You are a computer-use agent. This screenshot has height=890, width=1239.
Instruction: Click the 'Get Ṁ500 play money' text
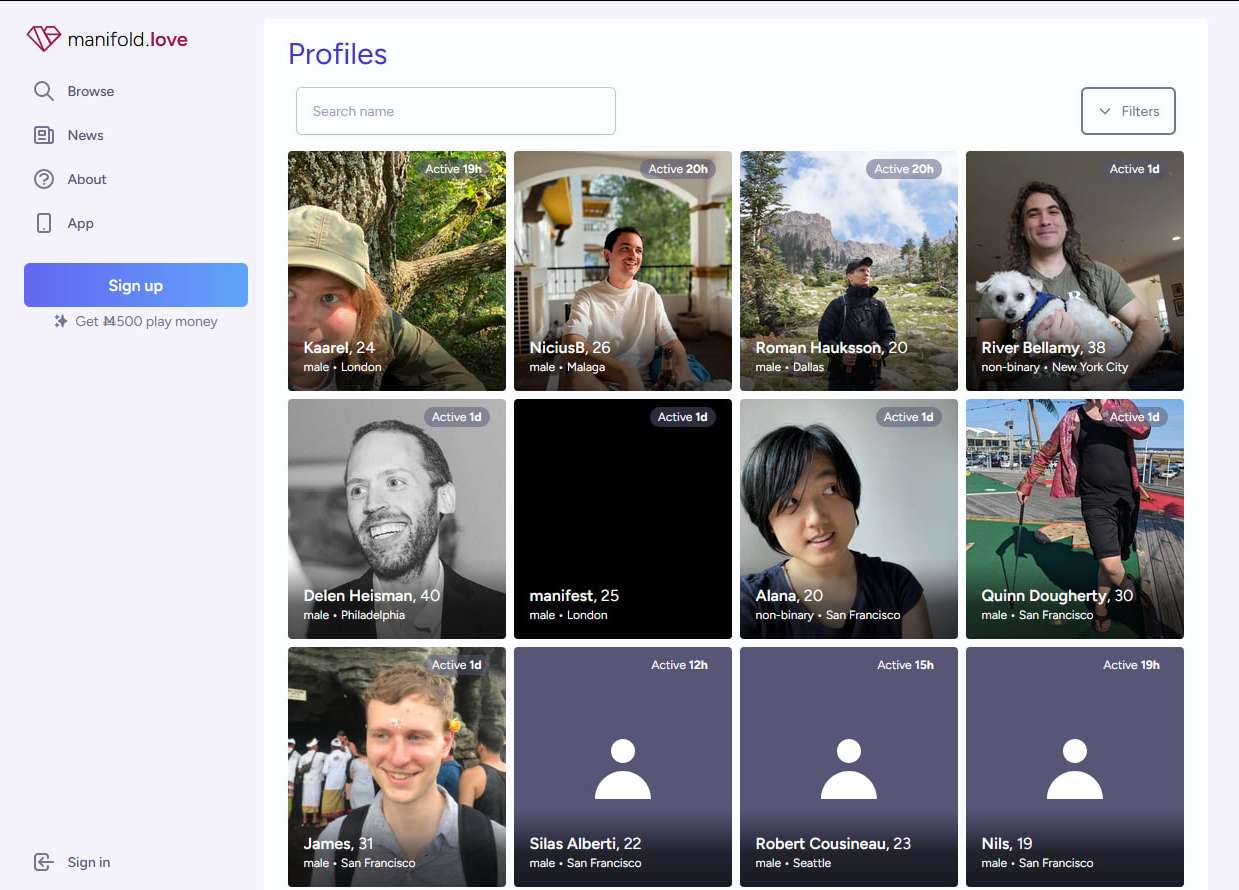pyautogui.click(x=146, y=321)
